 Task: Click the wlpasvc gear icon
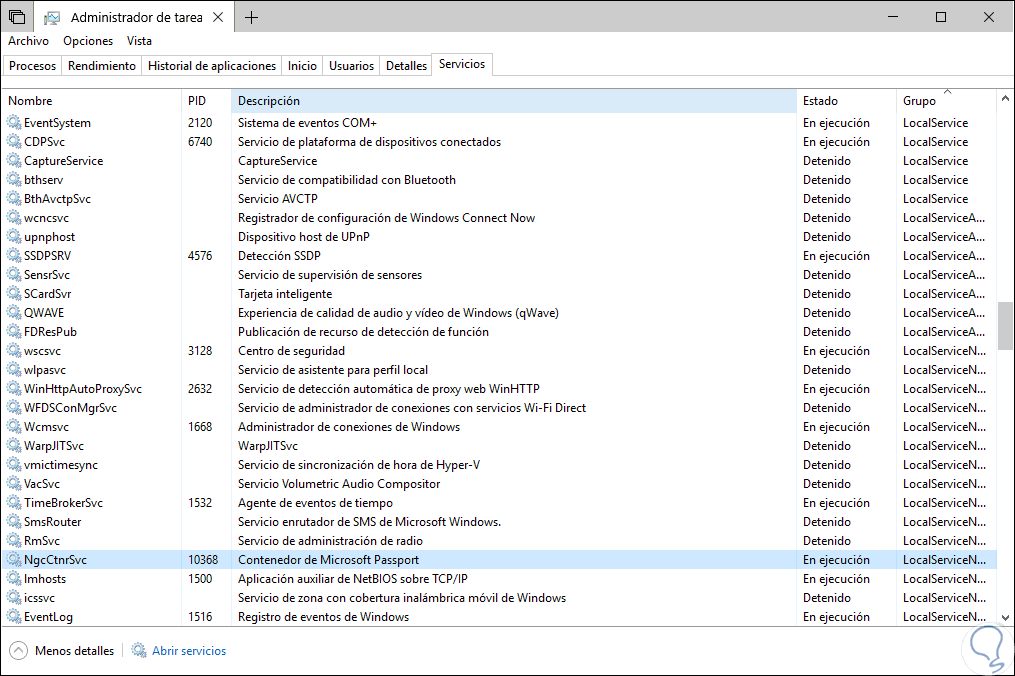(x=14, y=370)
